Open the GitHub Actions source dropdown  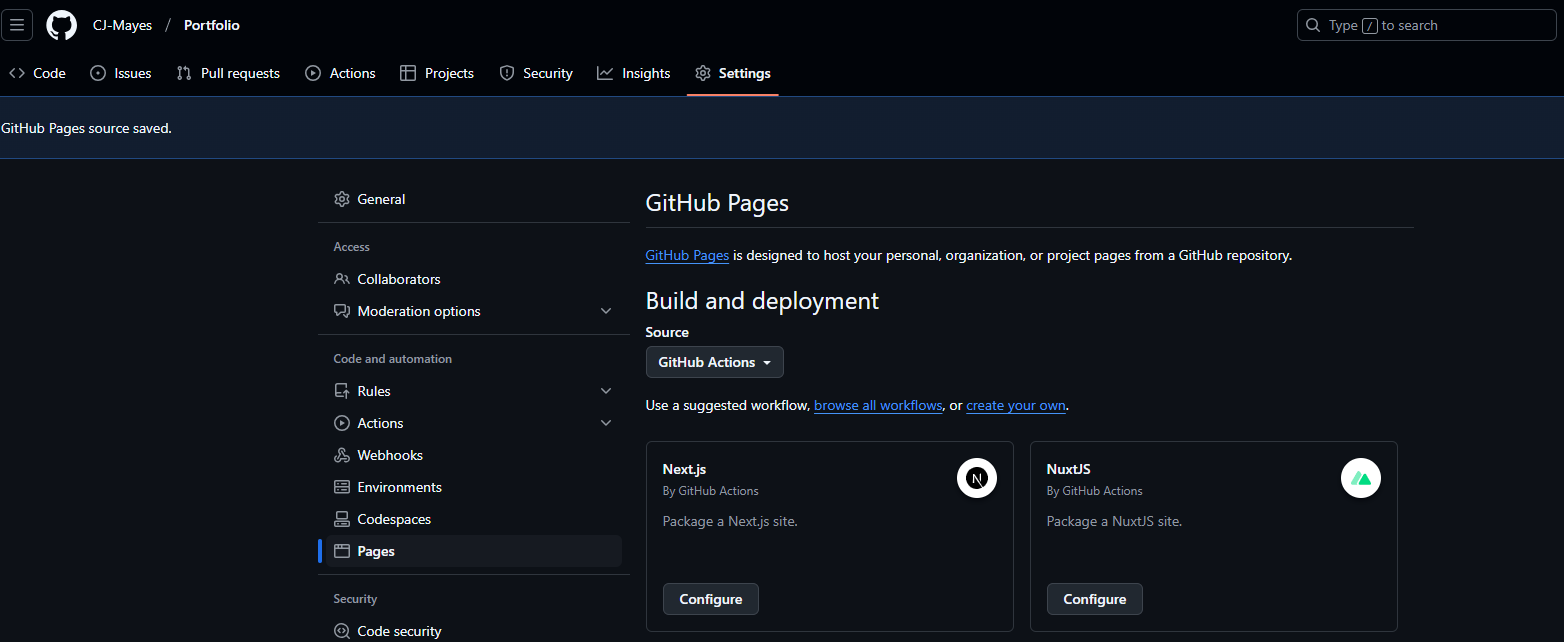pos(714,362)
